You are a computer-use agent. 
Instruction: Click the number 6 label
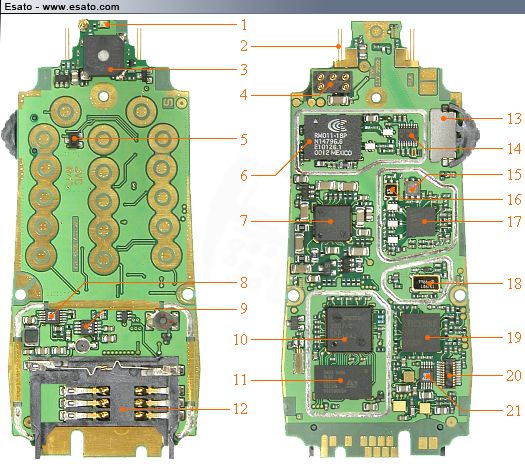(x=244, y=175)
